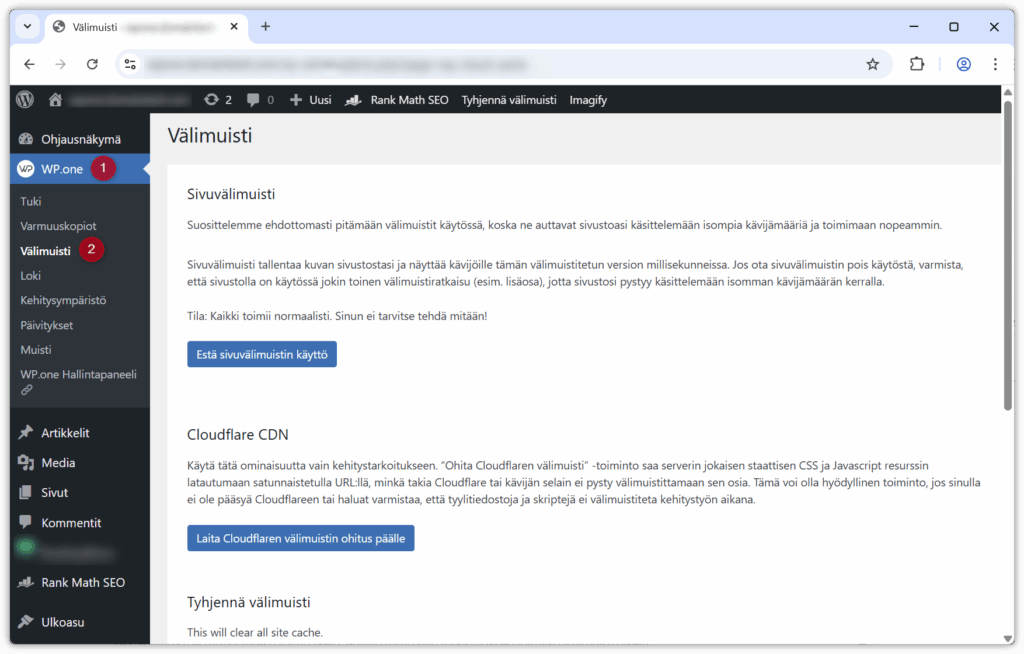Viewport: 1024px width, 654px height.
Task: Click the Chrome profile avatar icon
Action: 963,64
